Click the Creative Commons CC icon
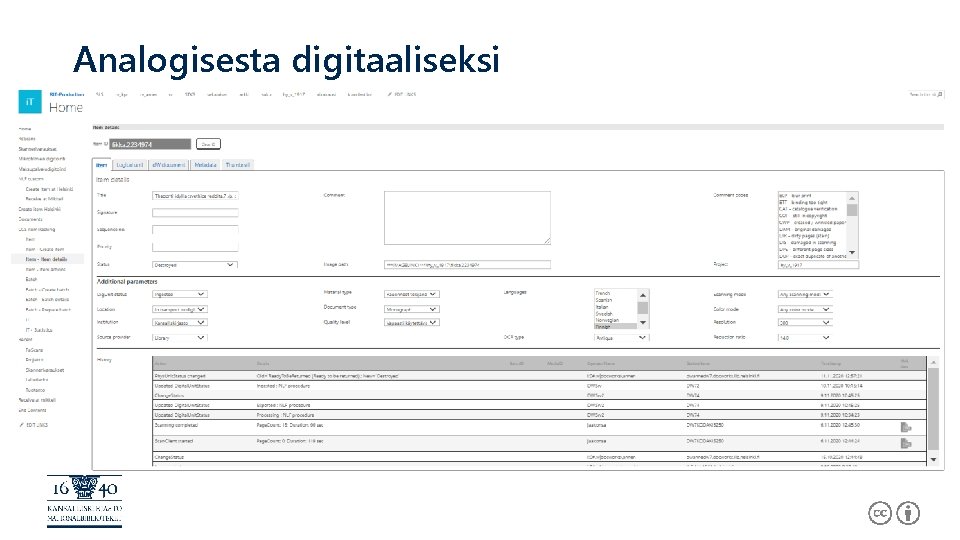Viewport: 960px width, 540px height. tap(880, 513)
